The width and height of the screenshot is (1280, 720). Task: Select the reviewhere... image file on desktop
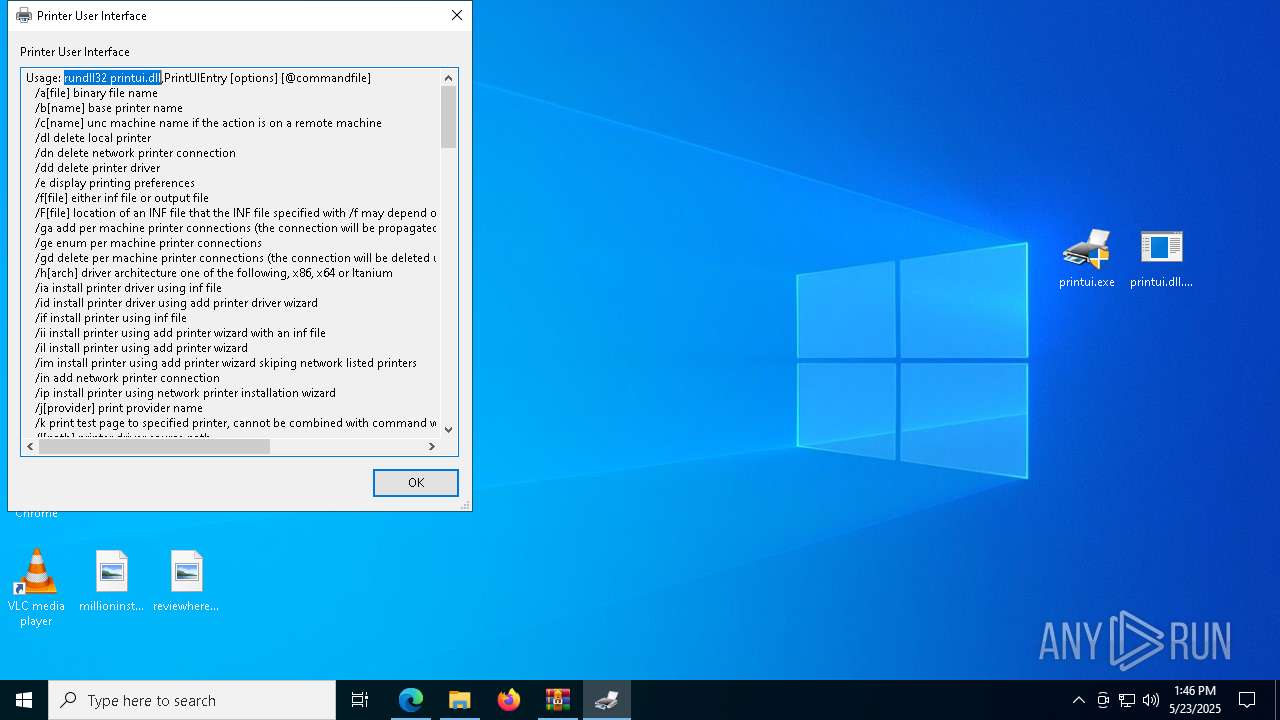point(186,581)
